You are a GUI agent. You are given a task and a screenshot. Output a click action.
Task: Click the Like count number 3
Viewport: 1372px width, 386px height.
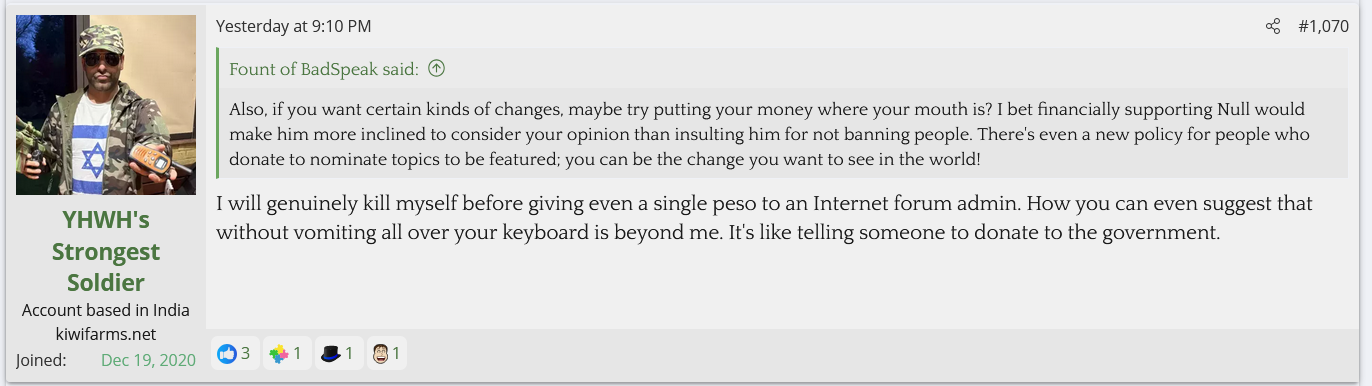pyautogui.click(x=246, y=353)
